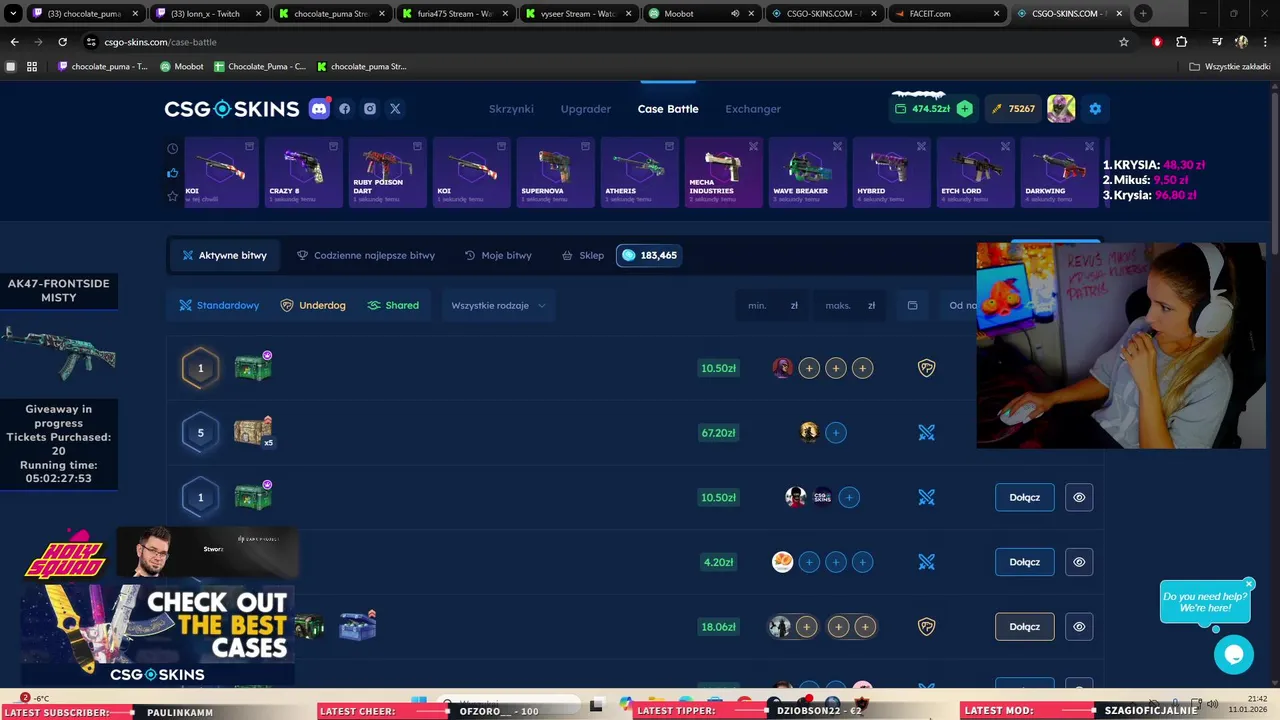Open the Upgrader menu item
This screenshot has width=1280, height=720.
click(x=586, y=109)
